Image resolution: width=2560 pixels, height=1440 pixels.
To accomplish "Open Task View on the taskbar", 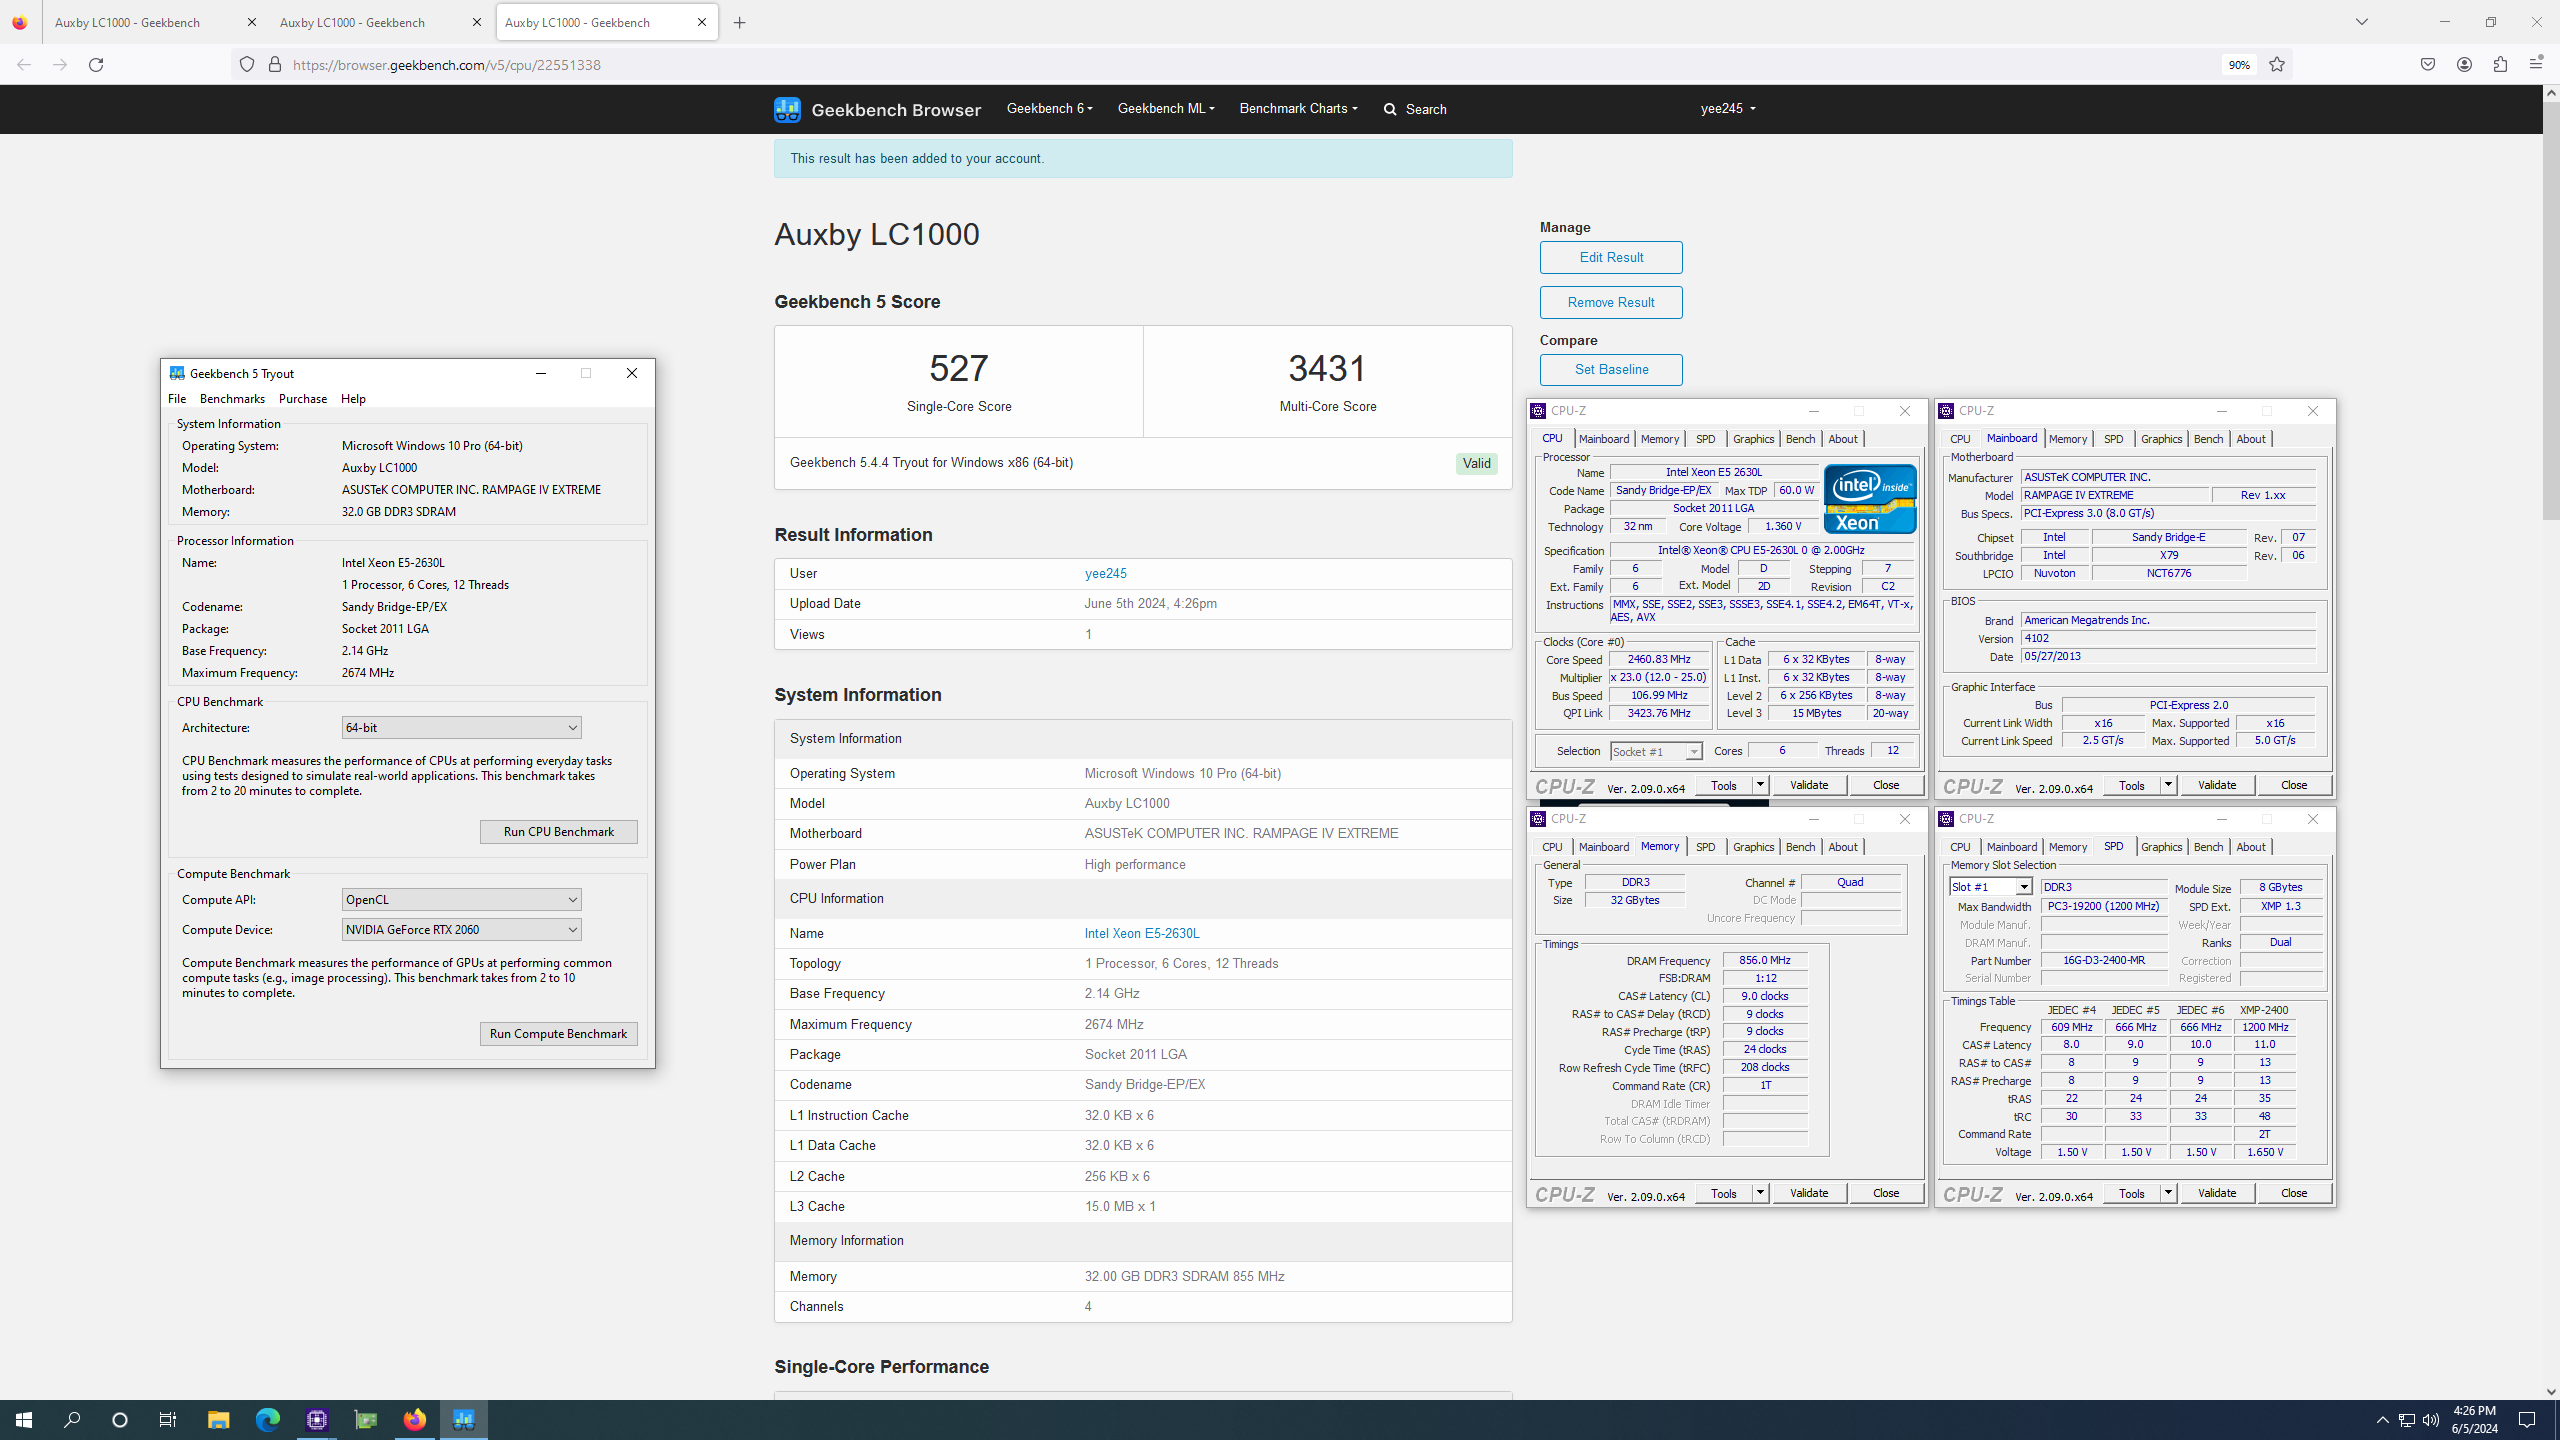I will [x=168, y=1420].
